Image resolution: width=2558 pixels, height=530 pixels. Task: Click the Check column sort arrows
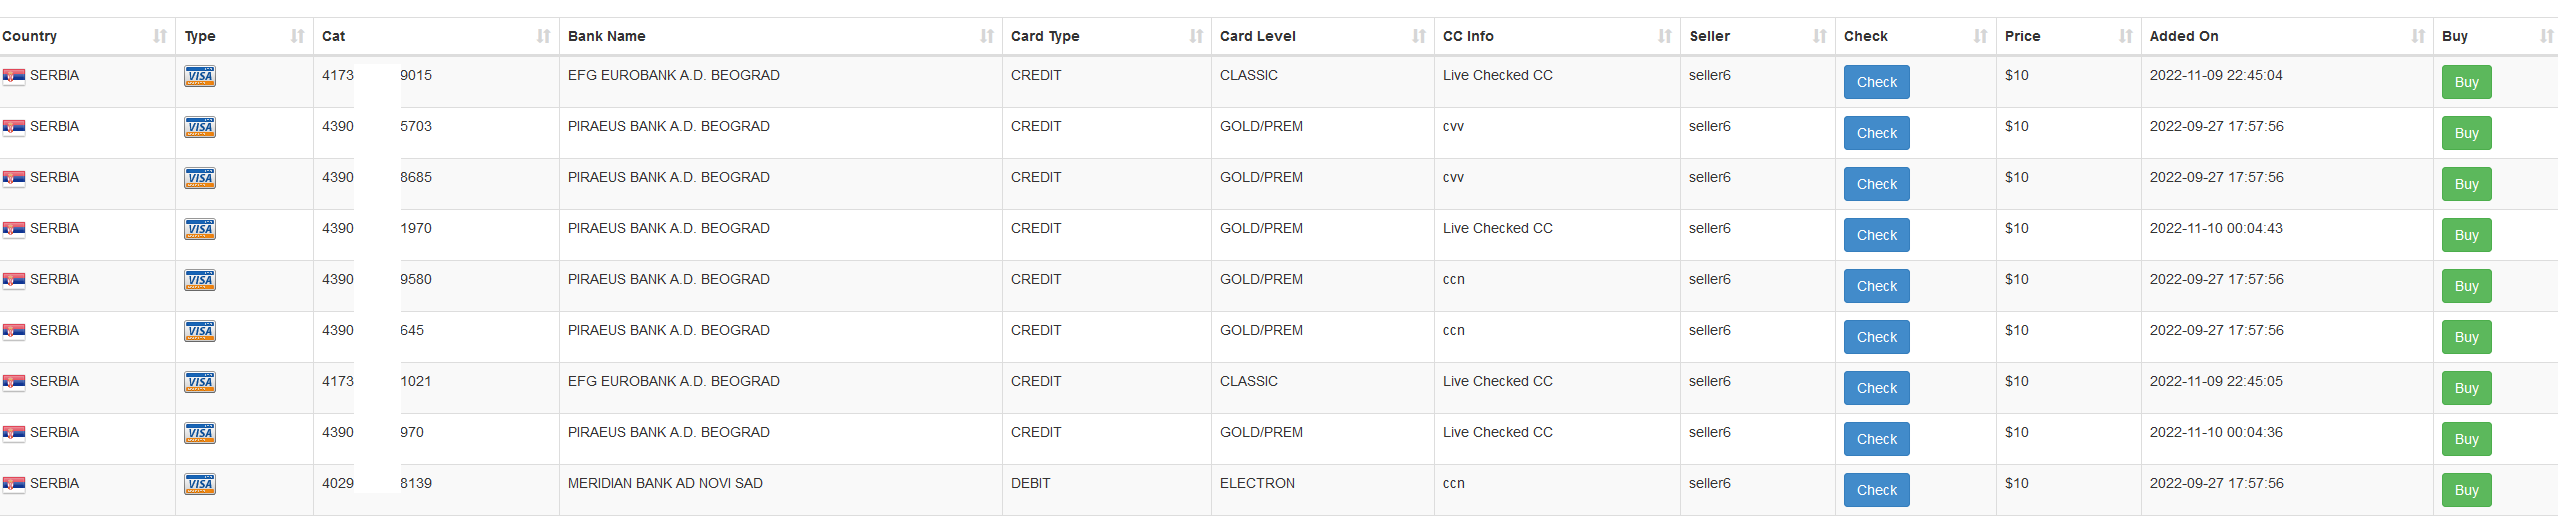pos(1980,36)
